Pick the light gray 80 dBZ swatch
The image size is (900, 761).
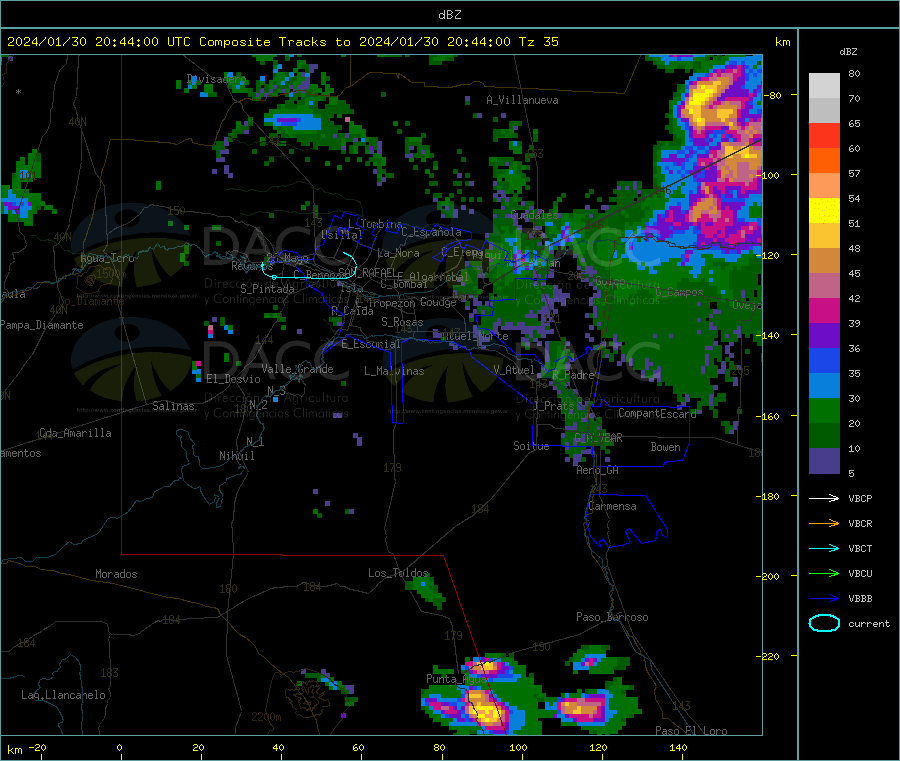click(x=824, y=86)
